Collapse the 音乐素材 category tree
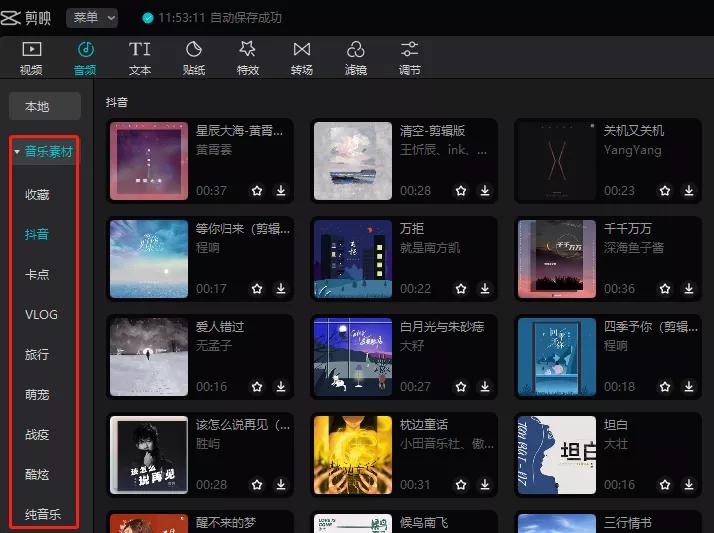 click(x=17, y=152)
